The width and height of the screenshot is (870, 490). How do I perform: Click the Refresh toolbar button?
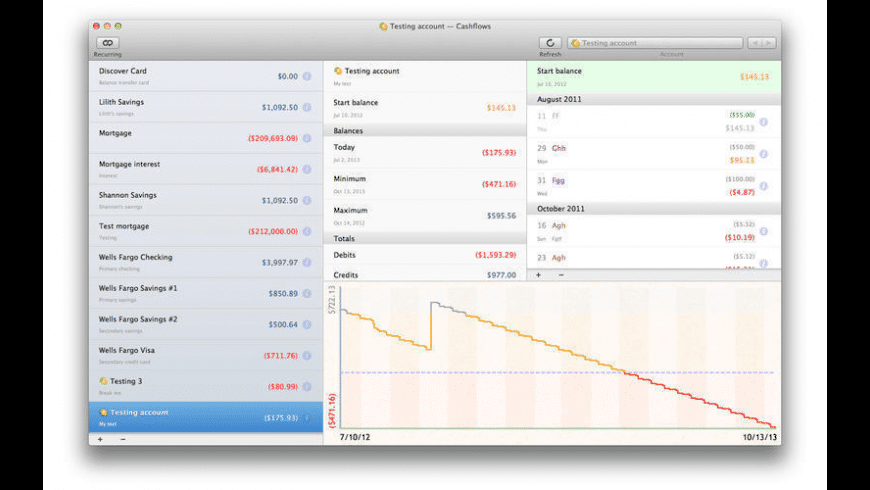(x=550, y=43)
